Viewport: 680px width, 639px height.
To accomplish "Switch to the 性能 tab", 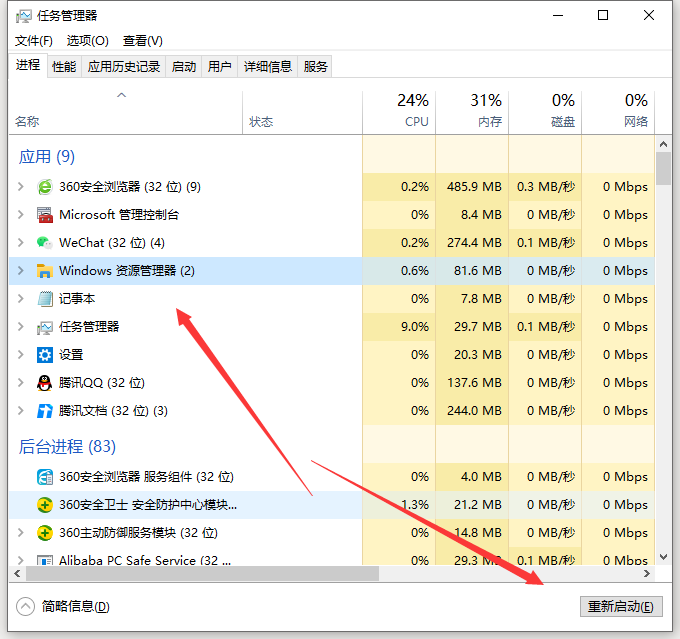I will coord(64,67).
